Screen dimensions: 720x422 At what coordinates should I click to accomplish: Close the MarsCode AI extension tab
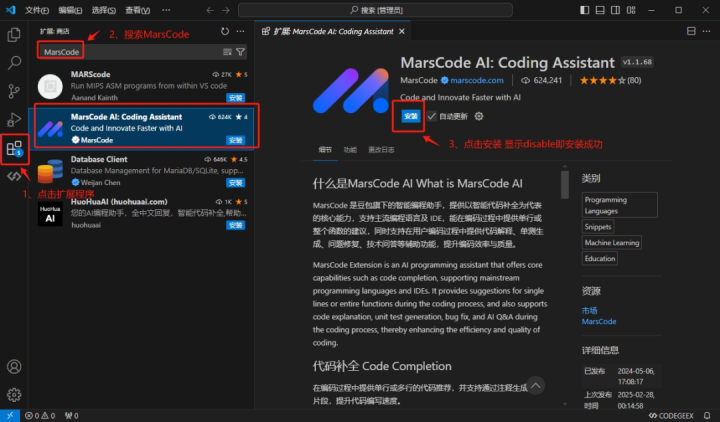pyautogui.click(x=402, y=31)
